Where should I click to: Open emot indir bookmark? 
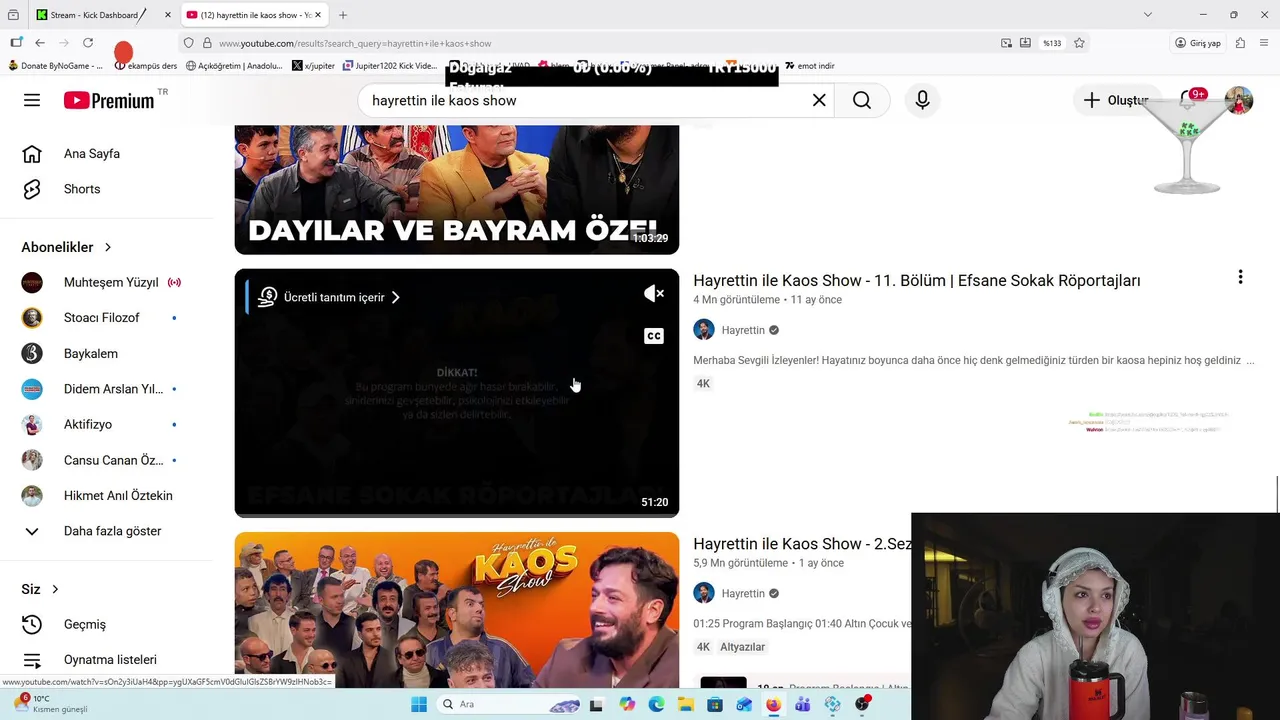[x=810, y=66]
